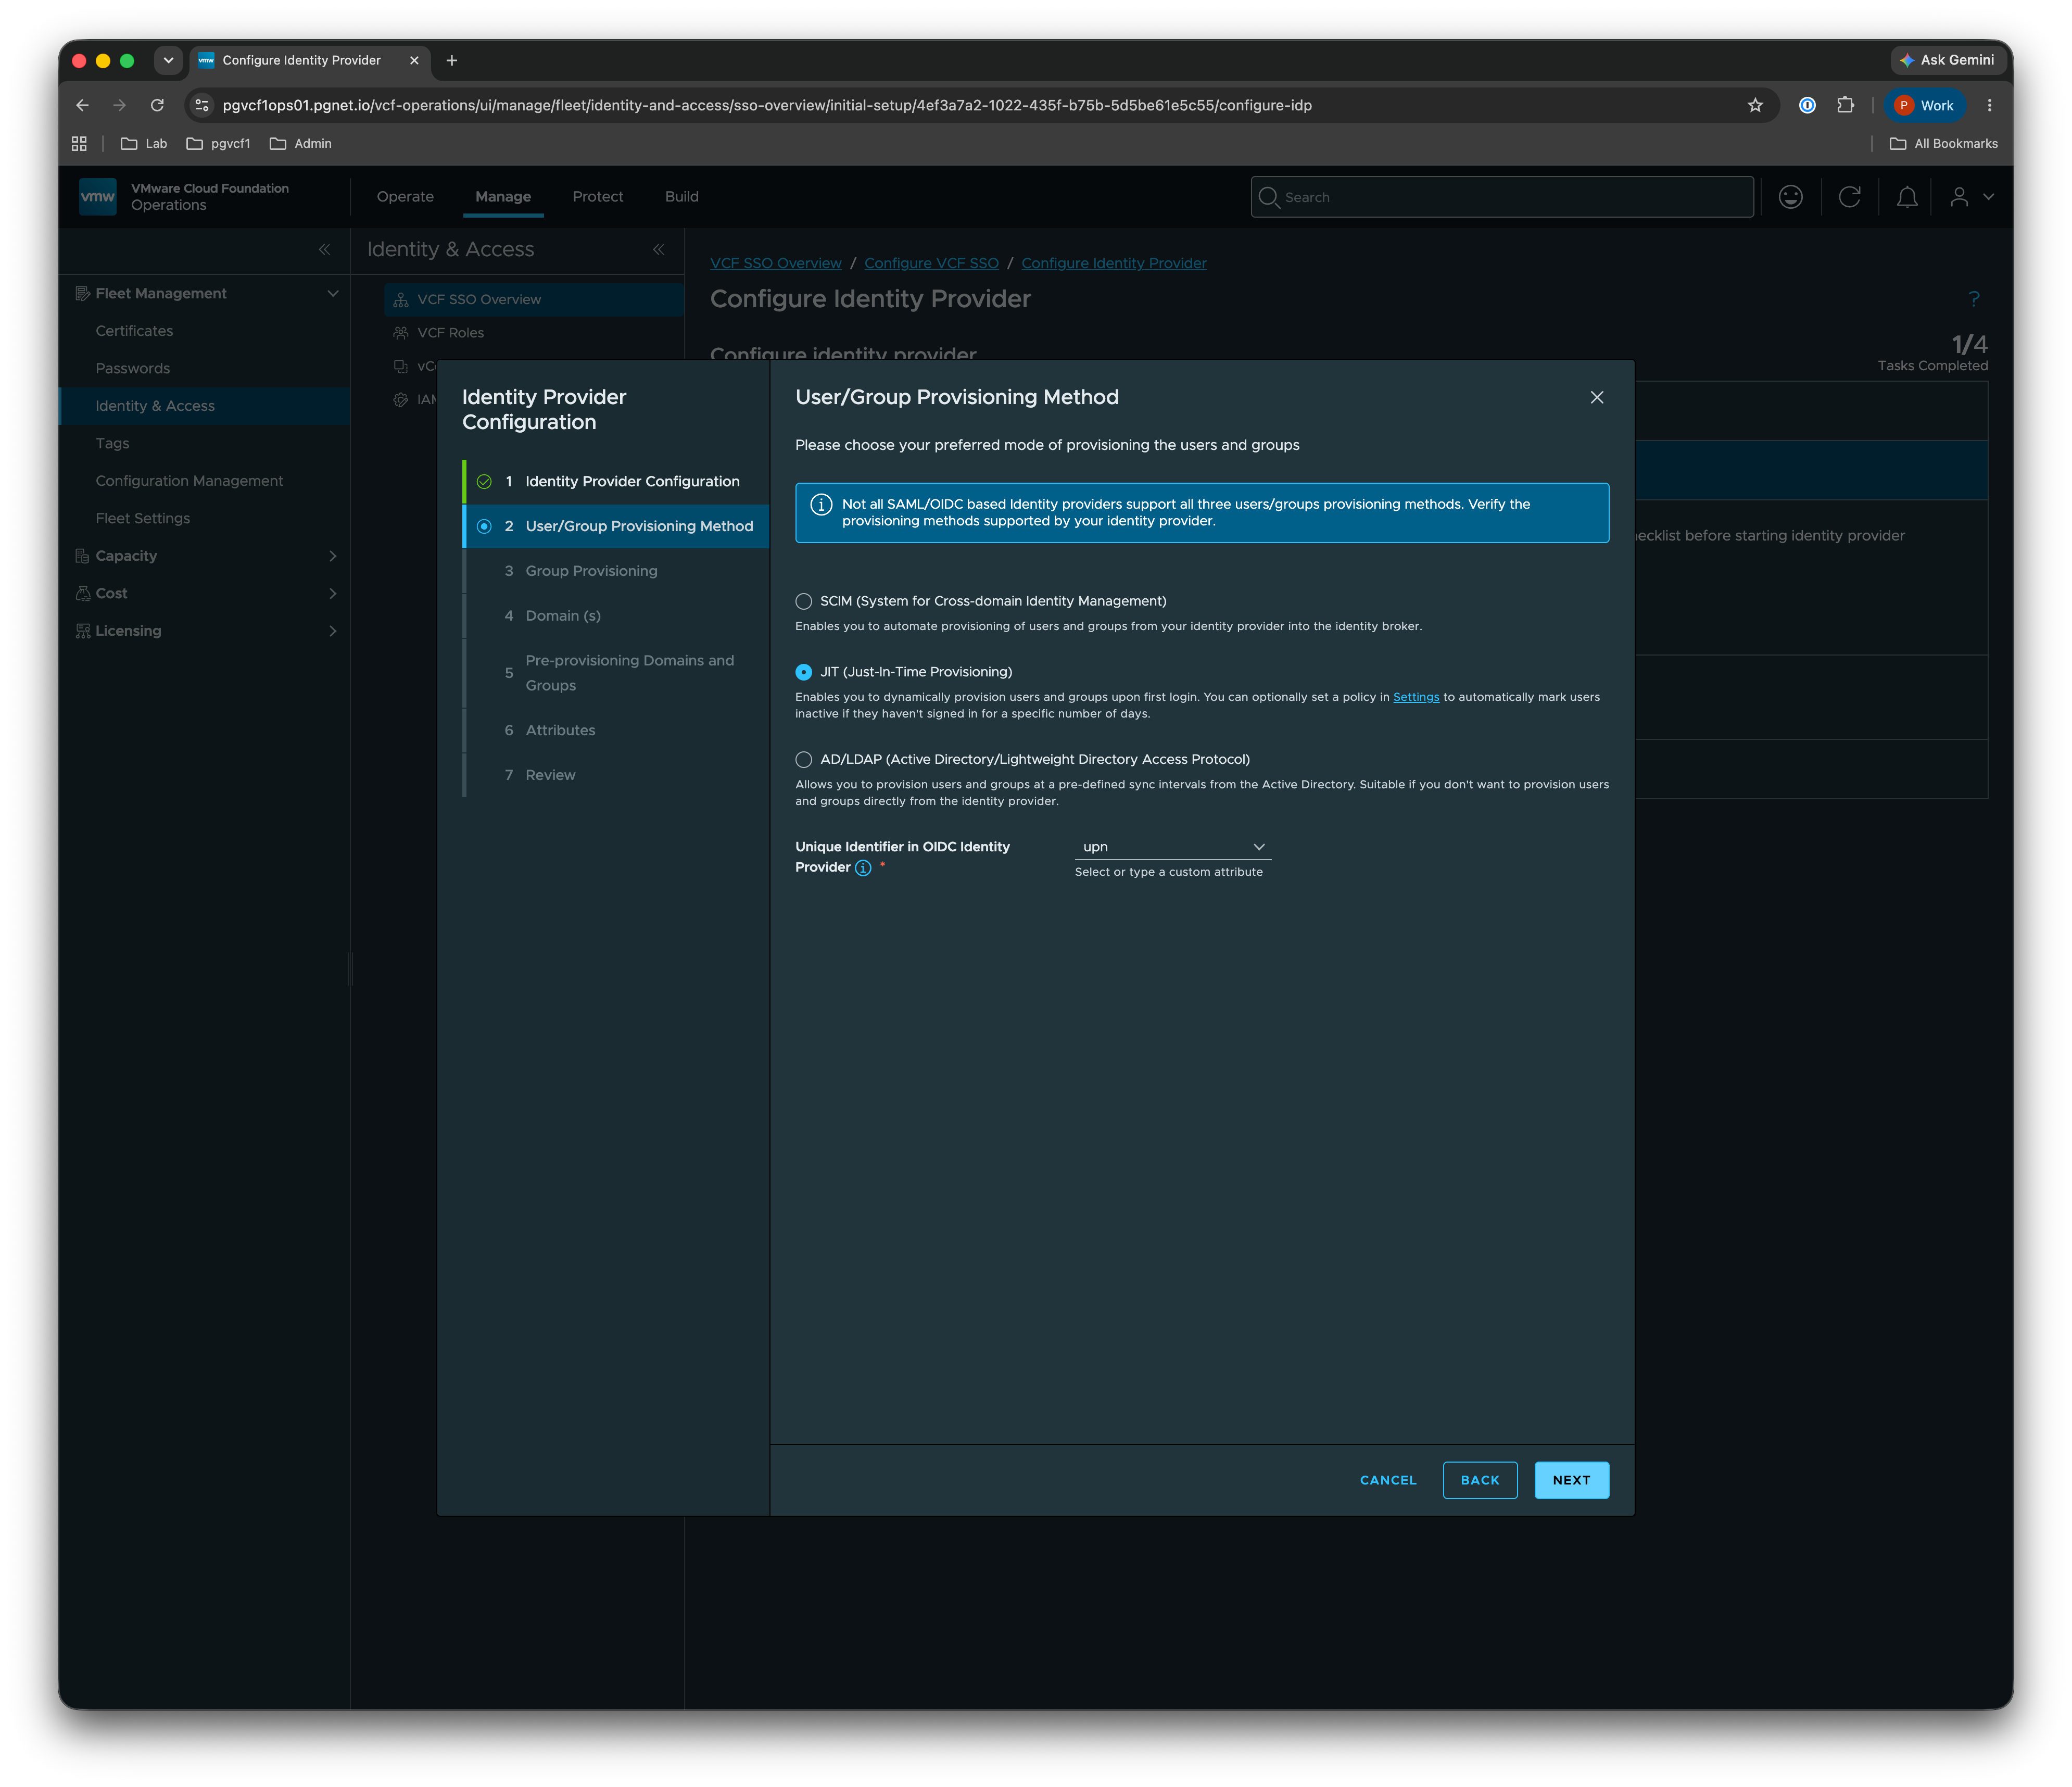Open the 1Password extension icon
The image size is (2072, 1787).
1807,105
